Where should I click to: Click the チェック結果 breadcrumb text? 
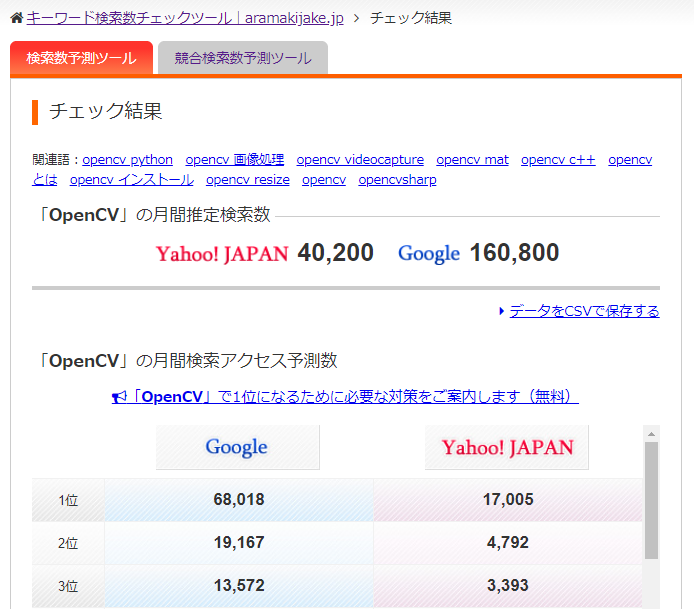tap(411, 18)
